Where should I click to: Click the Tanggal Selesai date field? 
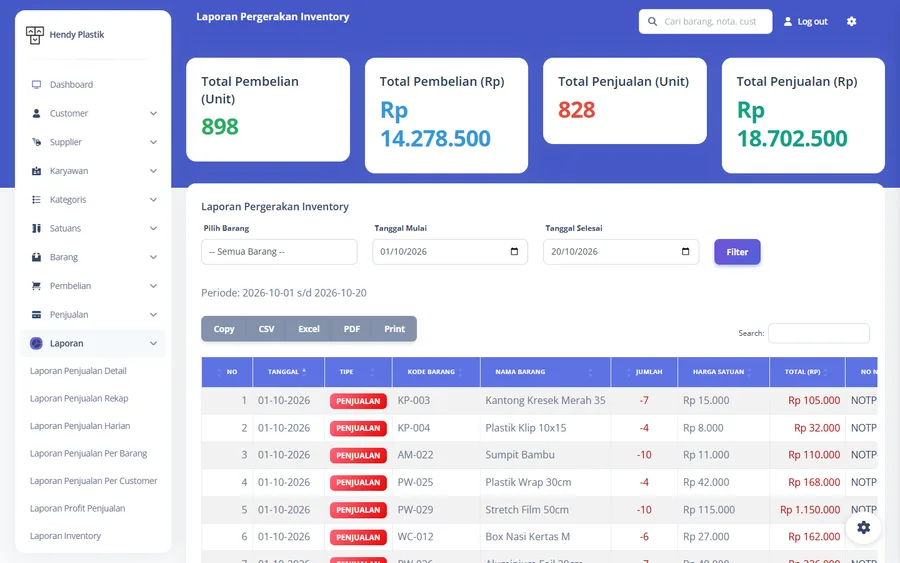click(621, 252)
